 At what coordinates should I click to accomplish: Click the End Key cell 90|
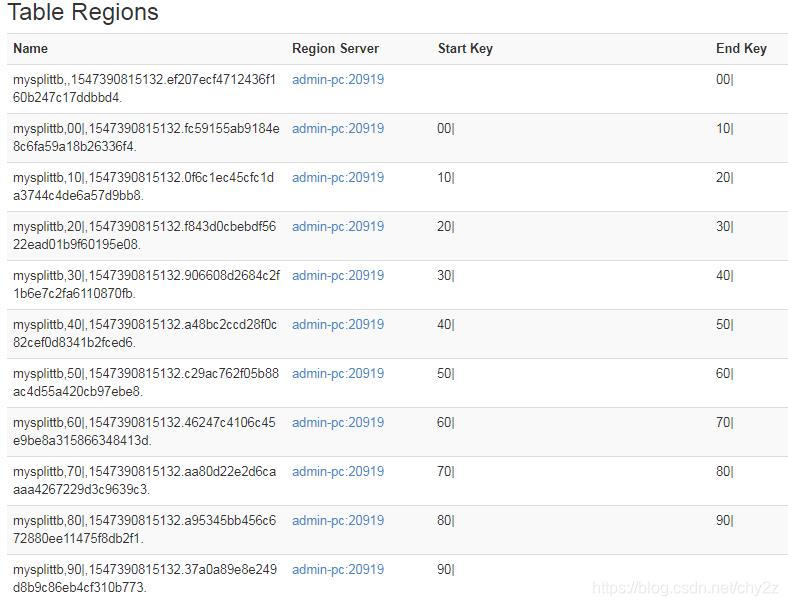click(x=725, y=521)
